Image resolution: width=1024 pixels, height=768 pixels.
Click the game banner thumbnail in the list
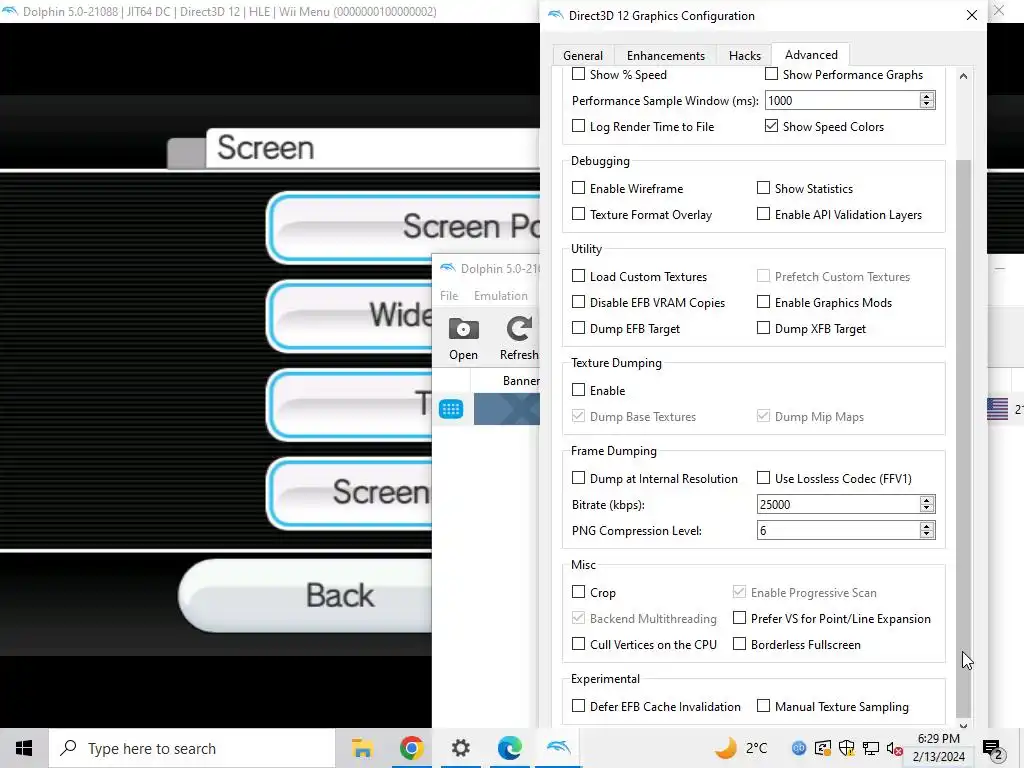tap(507, 409)
